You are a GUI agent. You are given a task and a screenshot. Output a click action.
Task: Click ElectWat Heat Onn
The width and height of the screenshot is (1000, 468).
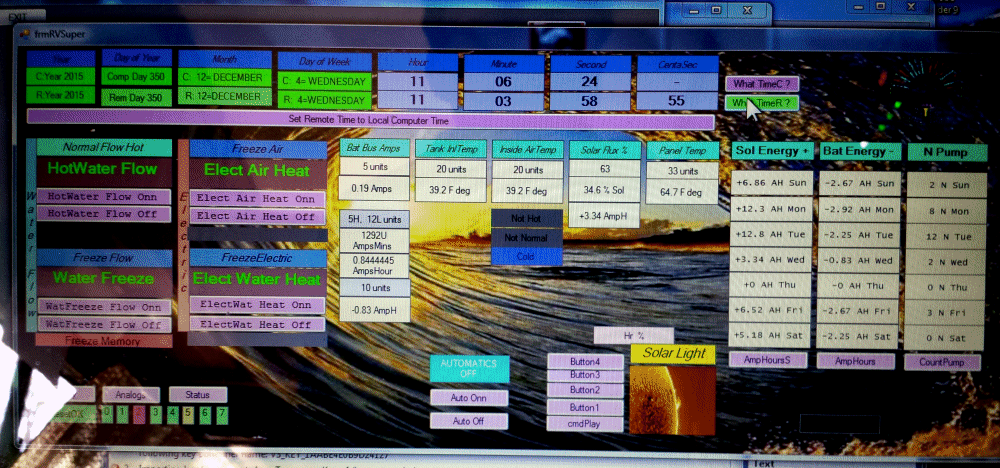pyautogui.click(x=256, y=305)
